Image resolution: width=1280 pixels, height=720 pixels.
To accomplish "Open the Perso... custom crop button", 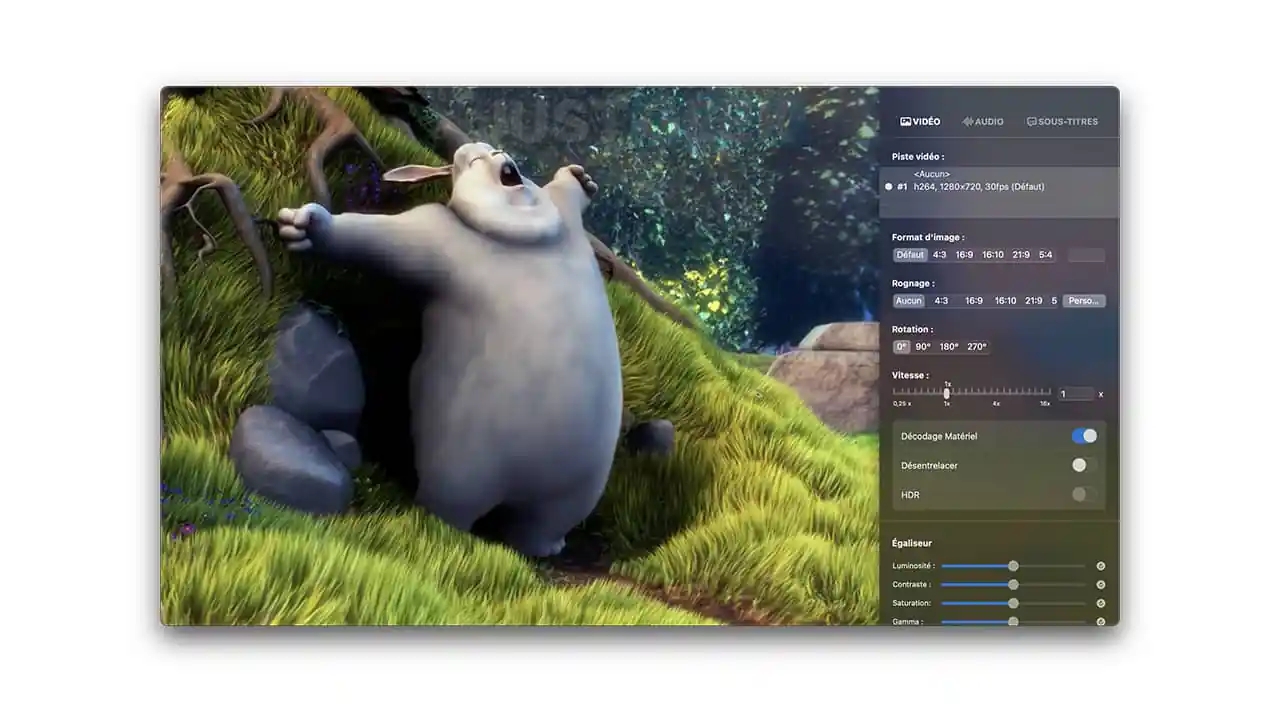I will (x=1084, y=301).
